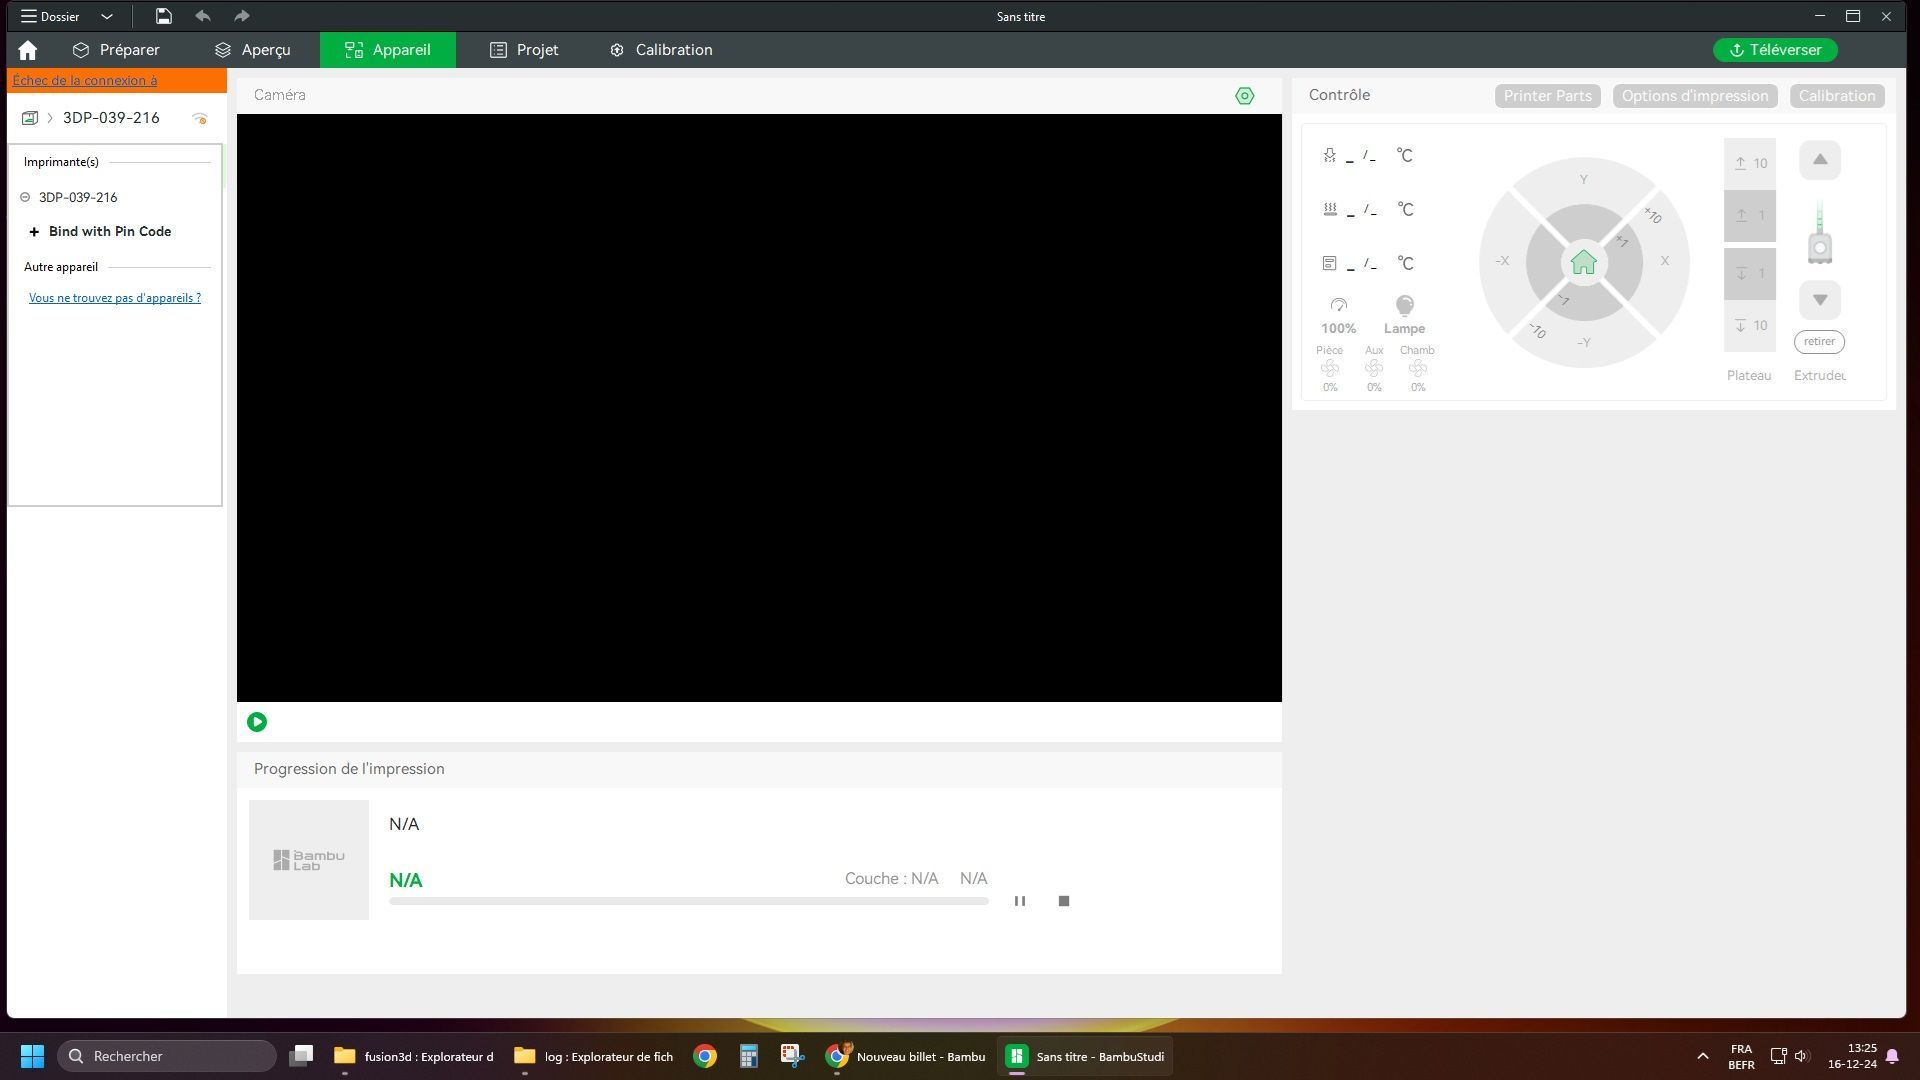Toggle the Pièce cooling fan
This screenshot has height=1080, width=1920.
[1329, 369]
